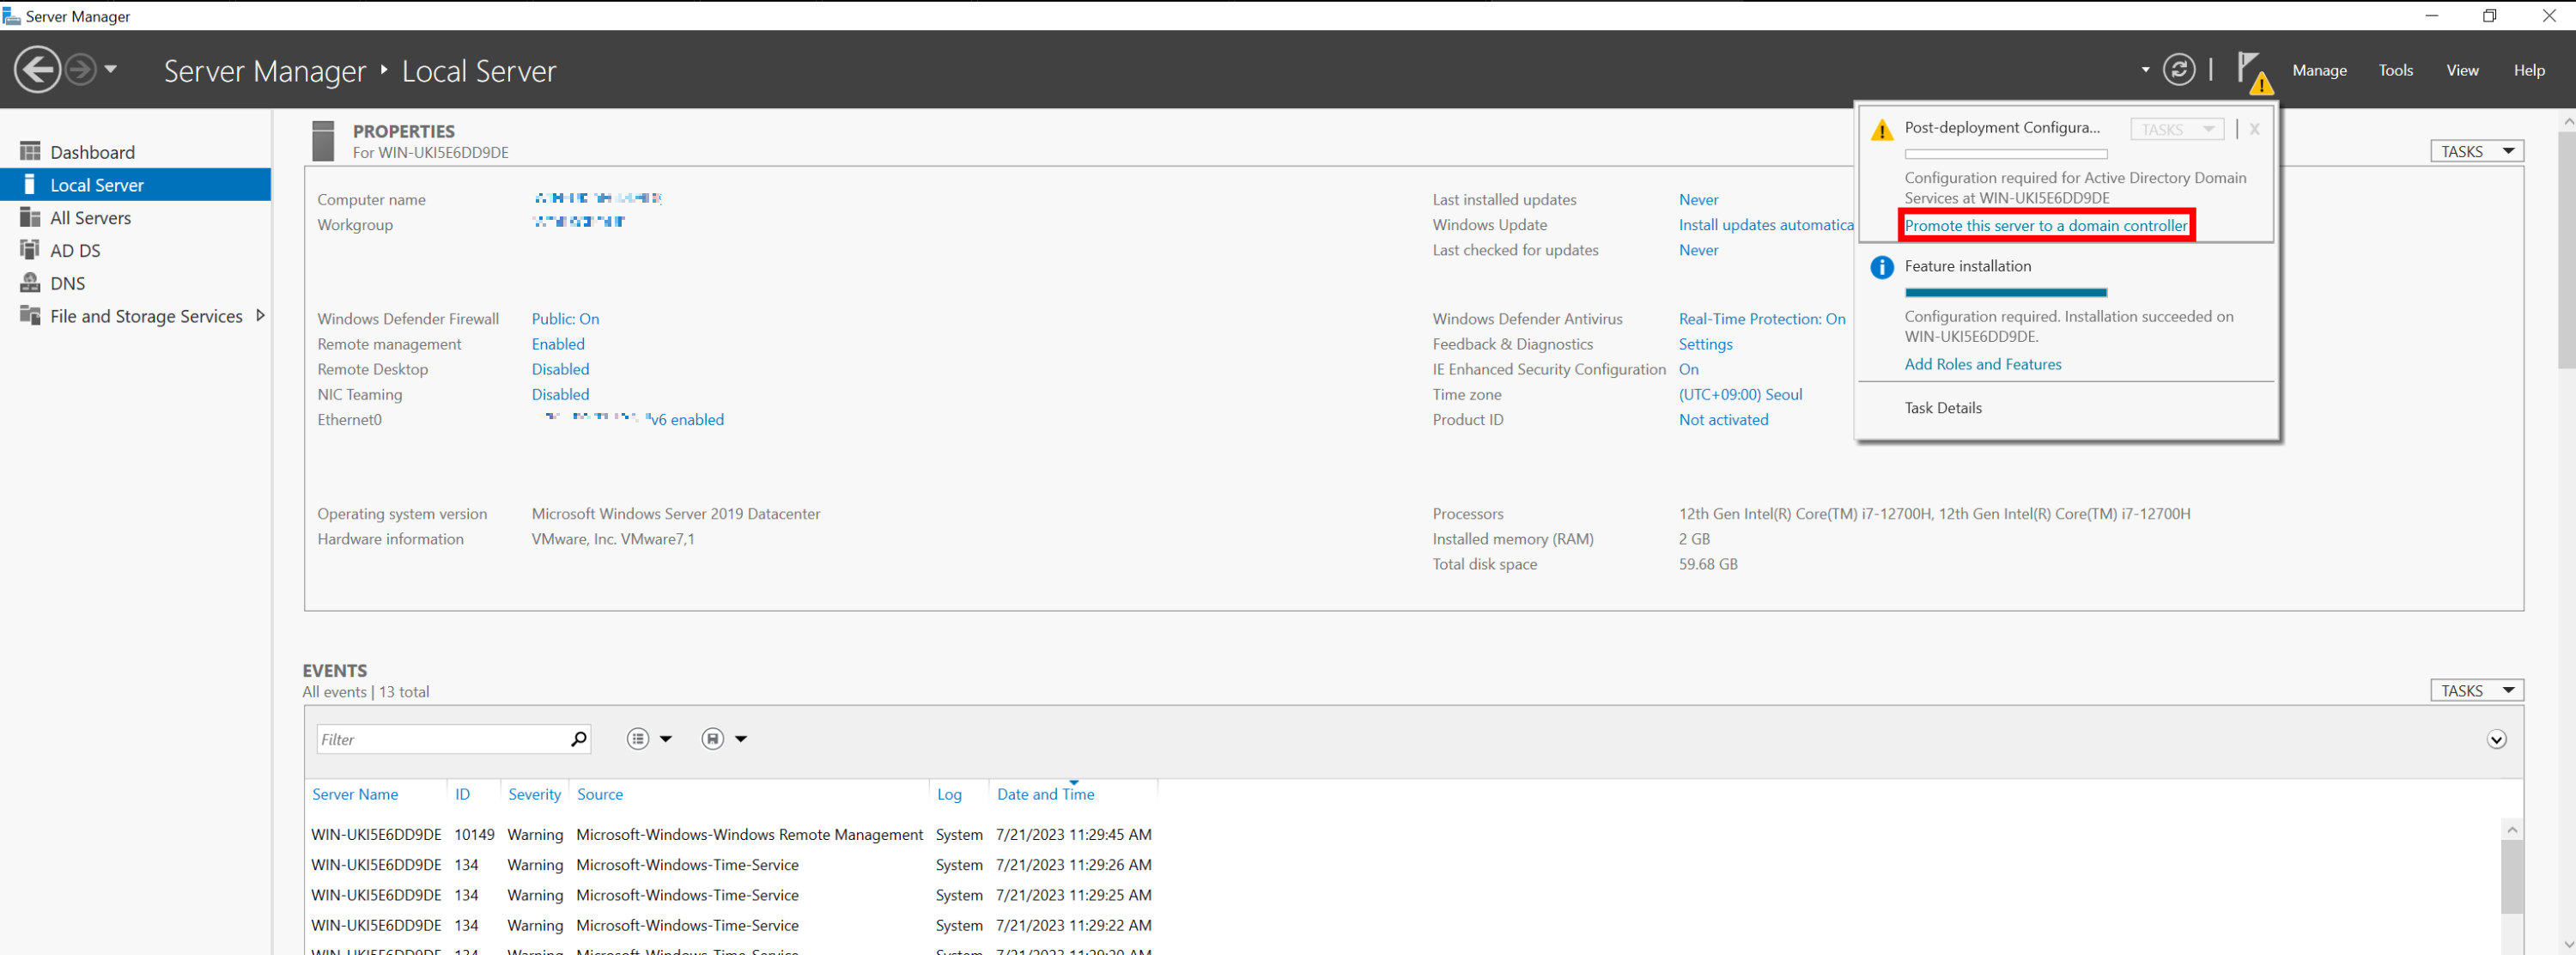Open the navigation history dropdown arrow

coord(111,70)
